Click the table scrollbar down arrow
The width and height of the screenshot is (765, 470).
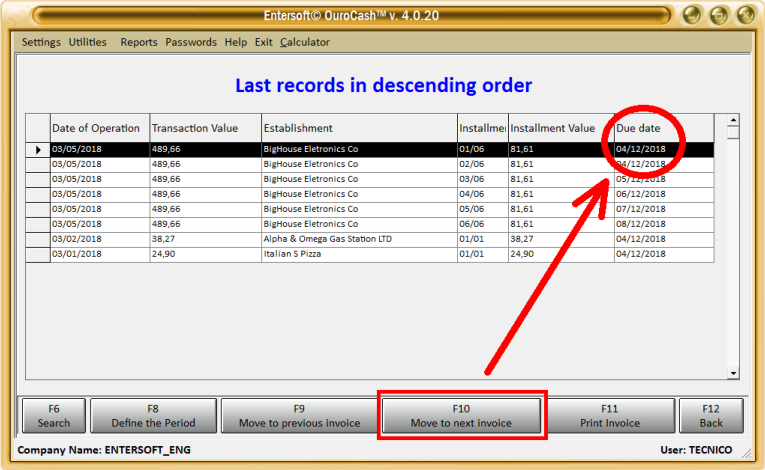click(x=733, y=373)
